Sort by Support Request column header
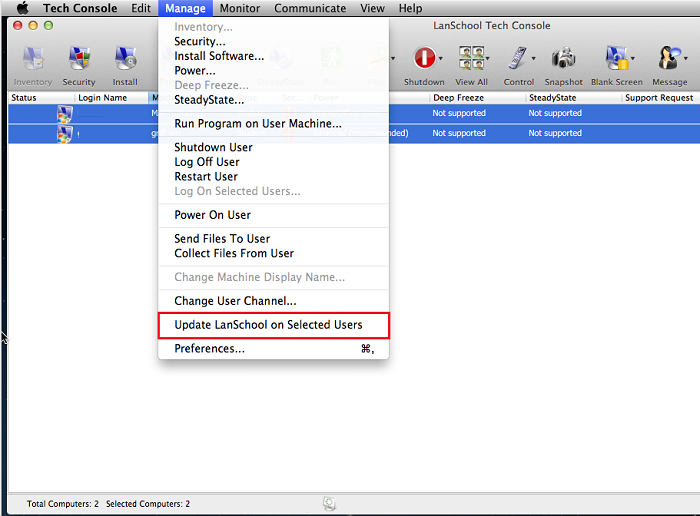The height and width of the screenshot is (516, 700). click(x=659, y=98)
